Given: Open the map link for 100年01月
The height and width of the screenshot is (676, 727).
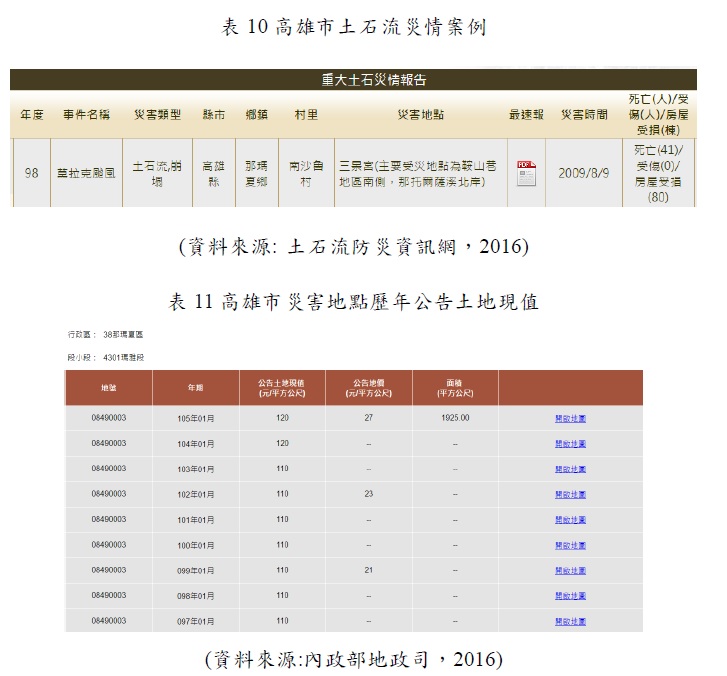Looking at the screenshot, I should click(x=570, y=545).
